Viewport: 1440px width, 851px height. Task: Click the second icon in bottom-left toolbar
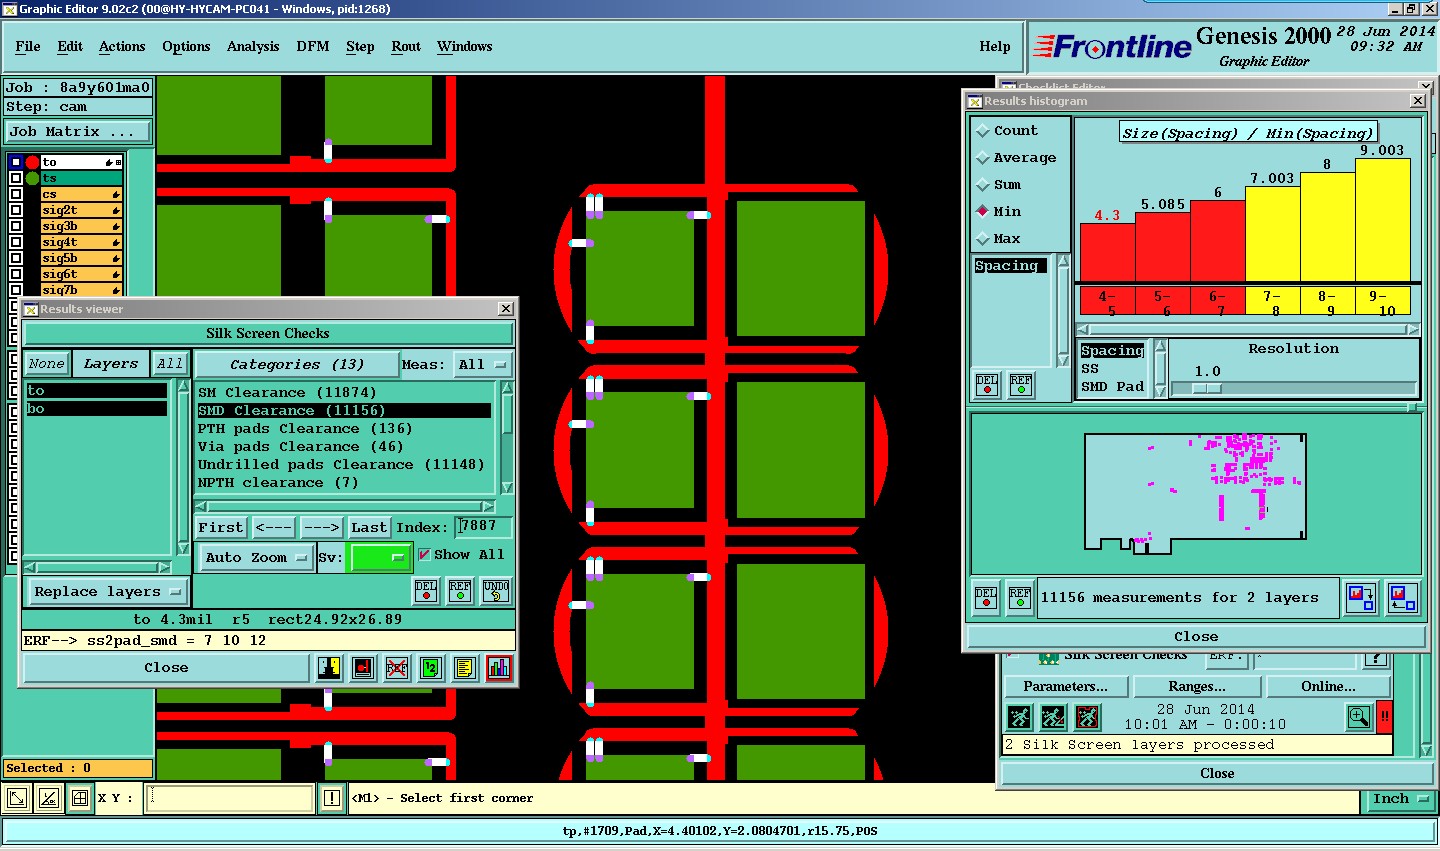click(x=49, y=798)
